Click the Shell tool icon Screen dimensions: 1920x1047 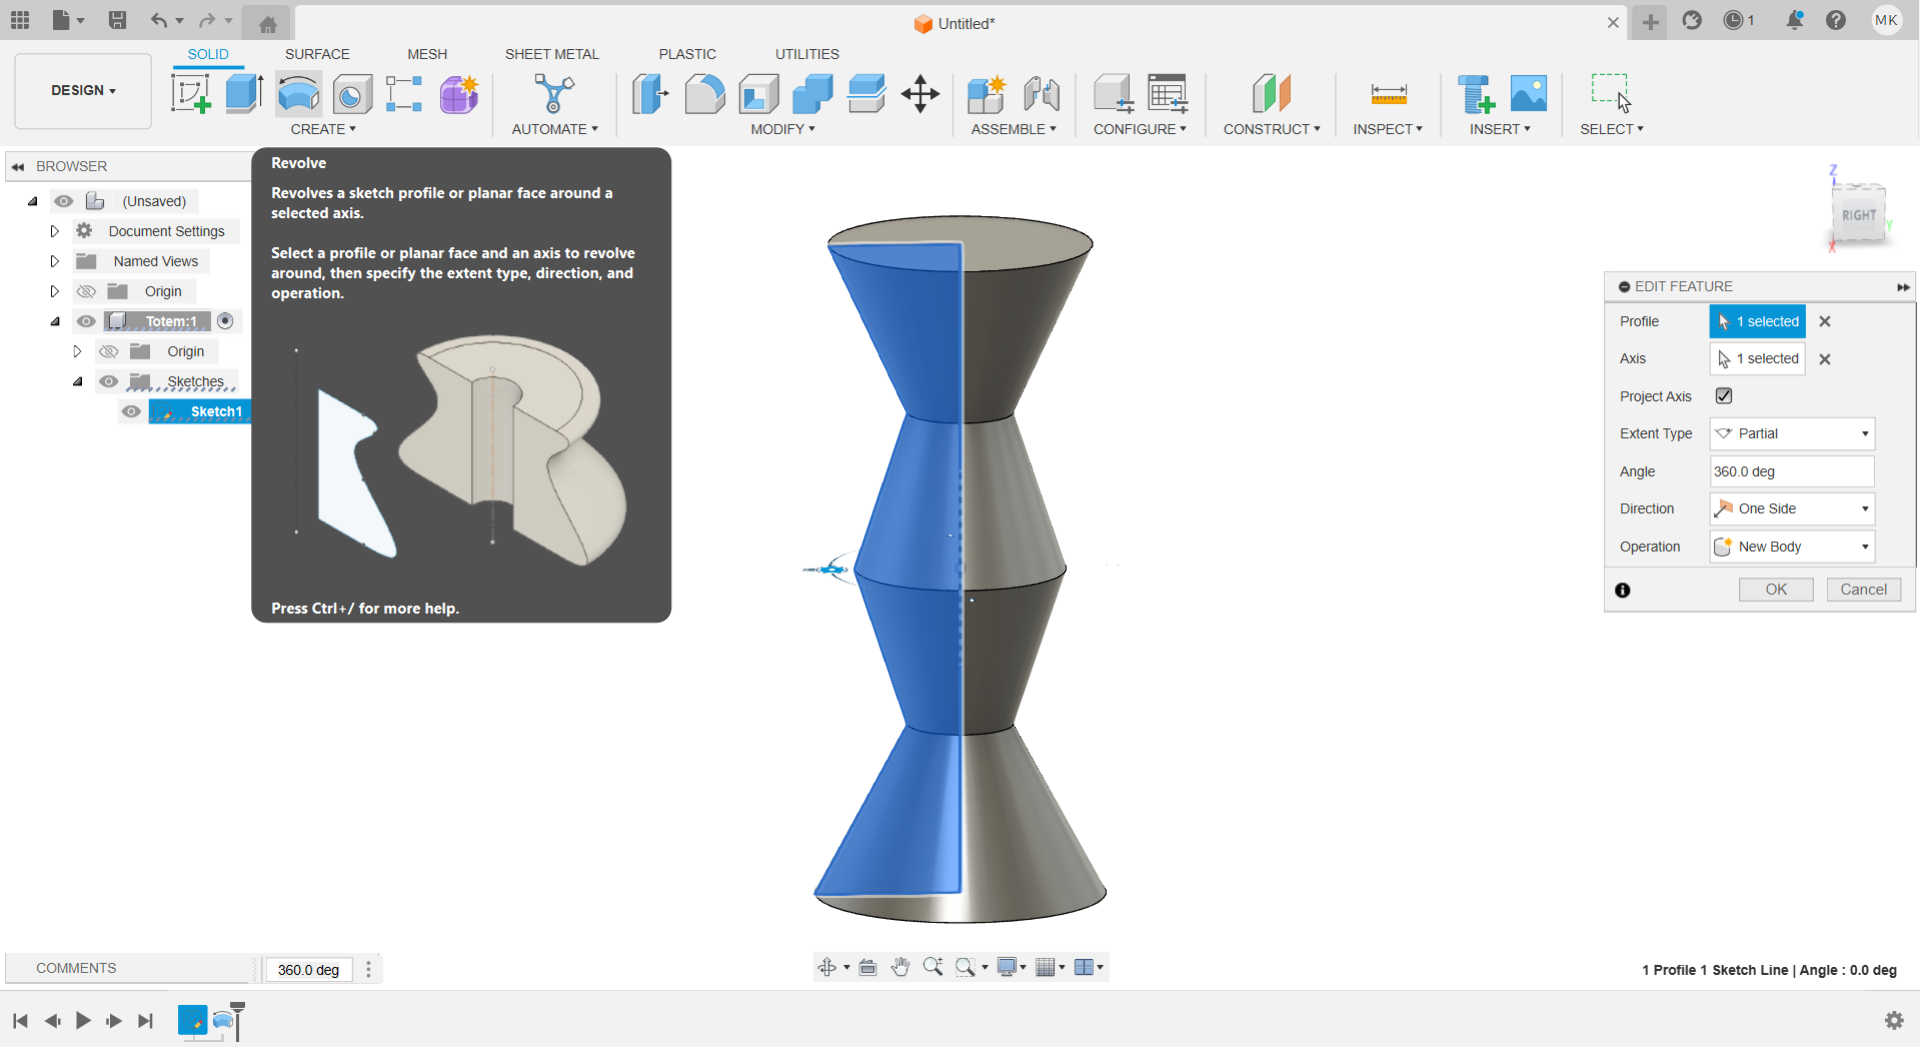(759, 94)
